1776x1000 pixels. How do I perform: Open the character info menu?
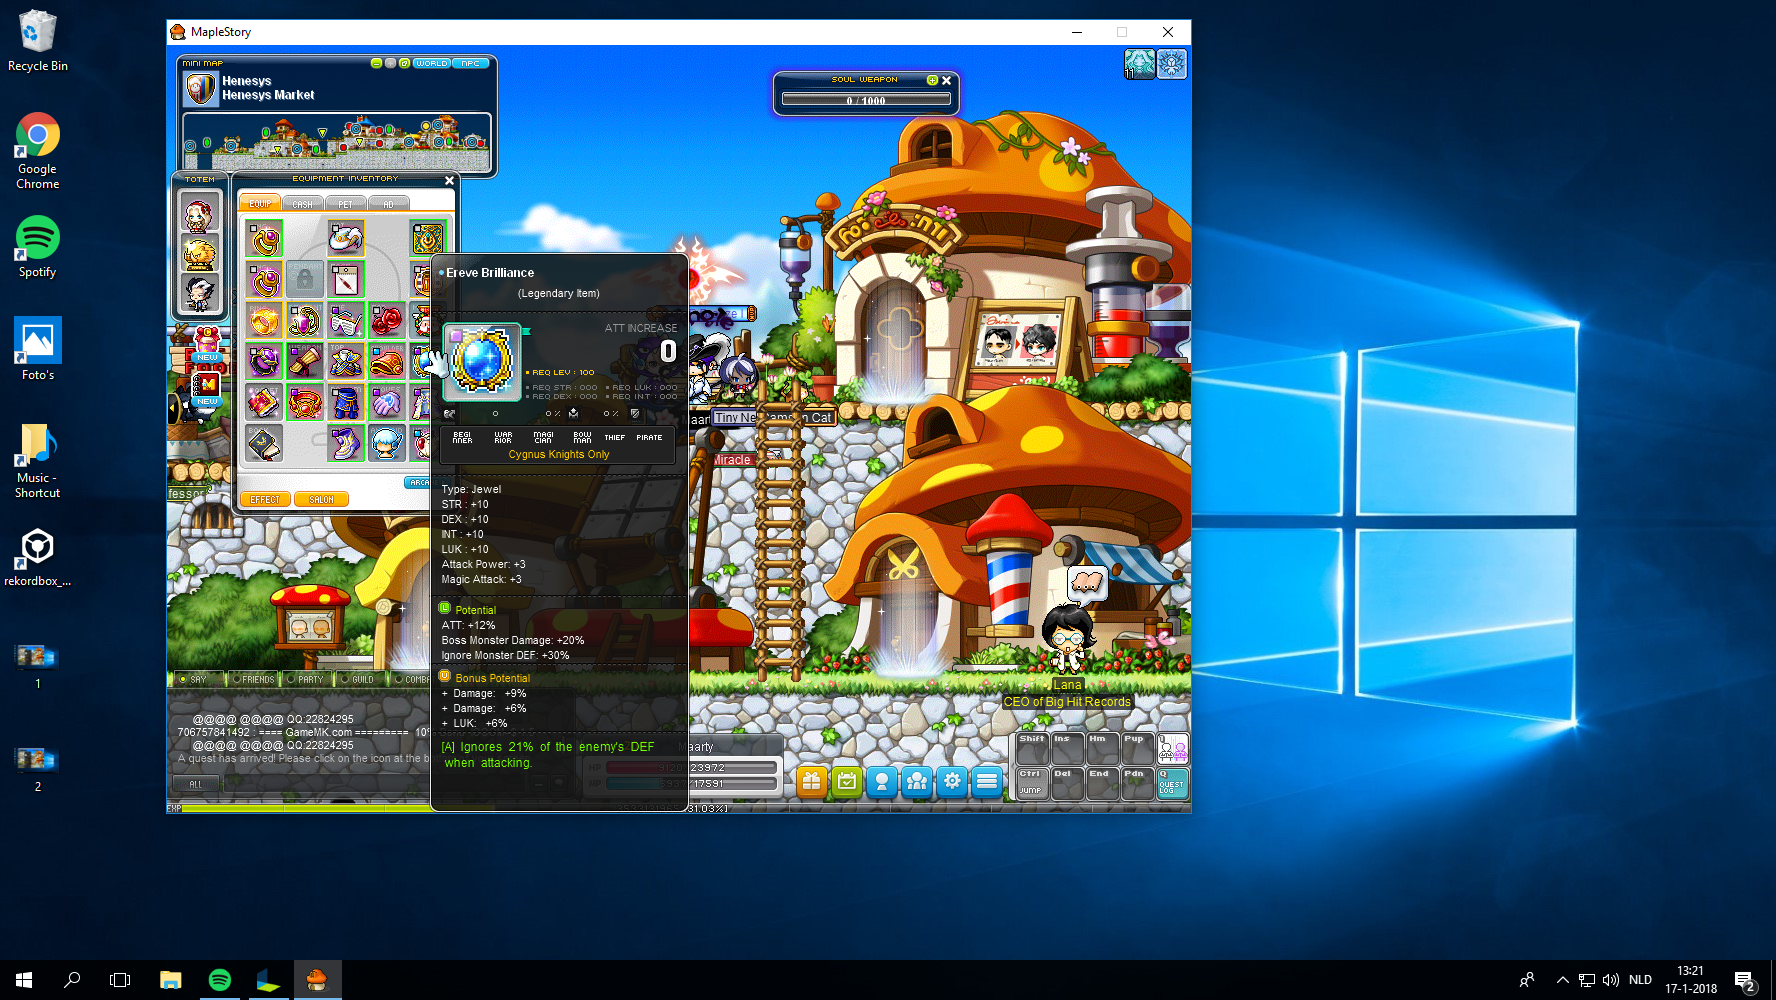point(882,782)
